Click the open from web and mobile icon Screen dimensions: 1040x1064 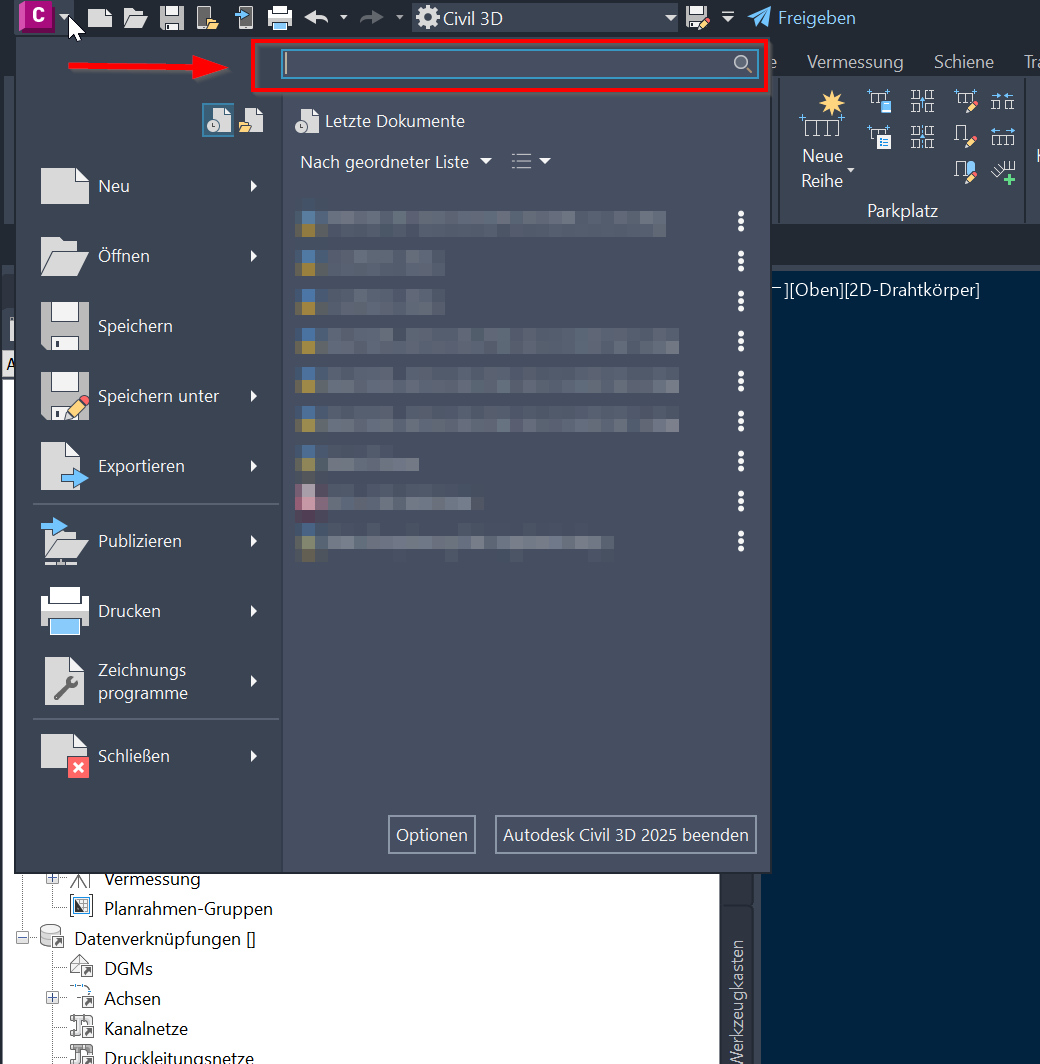(208, 18)
